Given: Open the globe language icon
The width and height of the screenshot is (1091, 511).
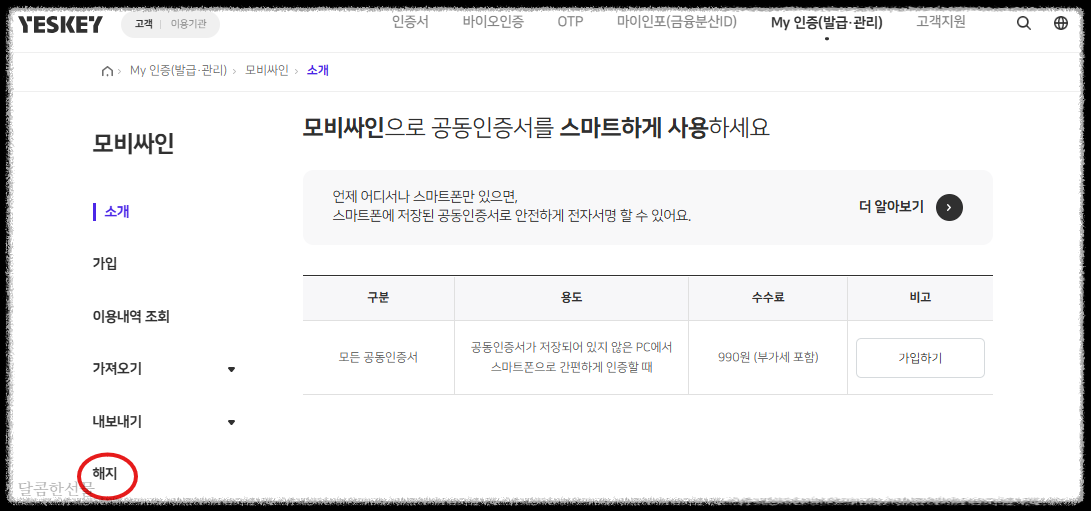Looking at the screenshot, I should 1061,23.
